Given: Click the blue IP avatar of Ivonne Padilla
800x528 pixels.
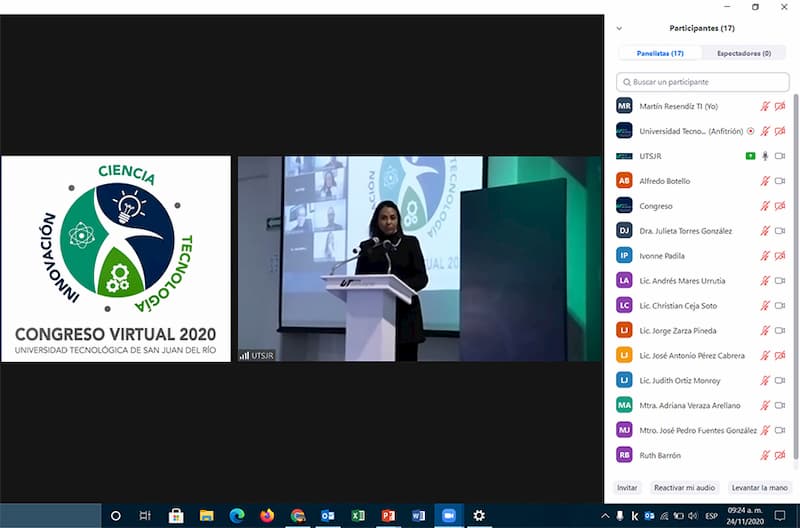Looking at the screenshot, I should tap(624, 256).
